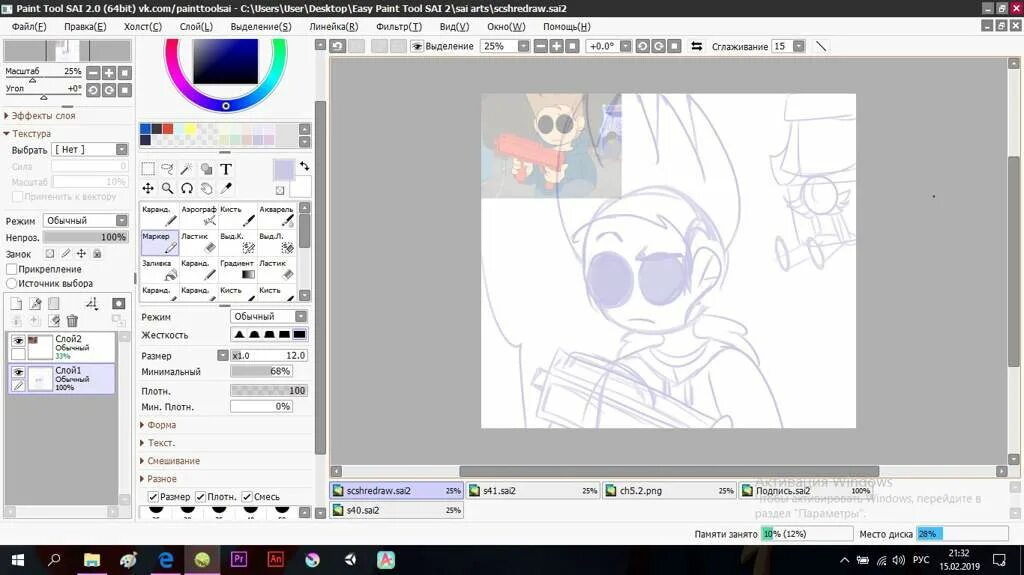The width and height of the screenshot is (1024, 575).
Task: Zoom in with navigator plus button
Action: pyautogui.click(x=109, y=73)
